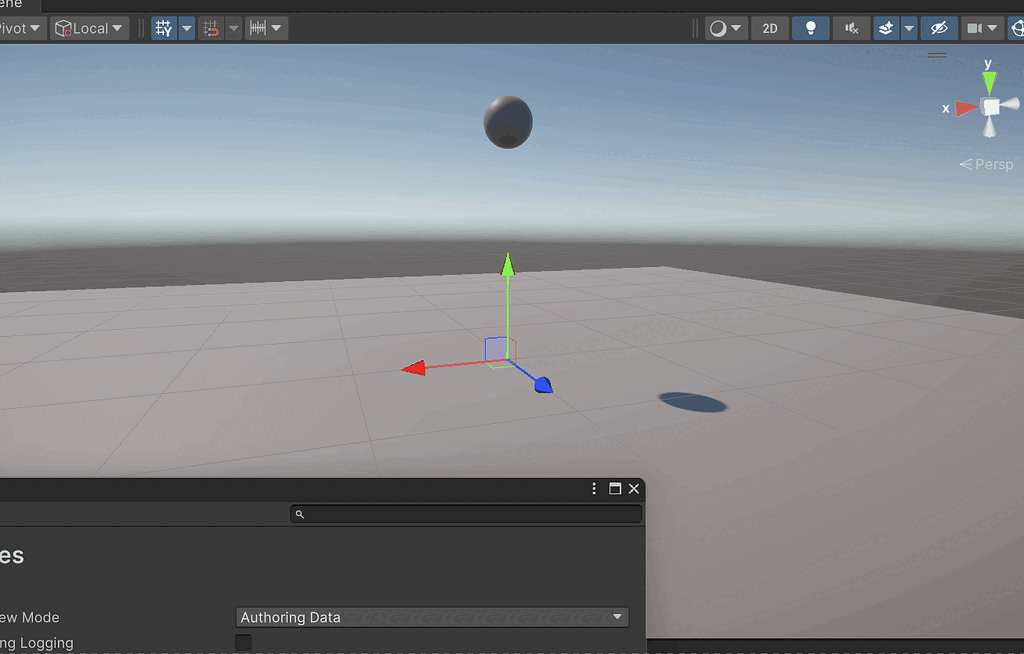Screen dimensions: 1024x654
Task: Click inside the panel's search field
Action: [466, 513]
